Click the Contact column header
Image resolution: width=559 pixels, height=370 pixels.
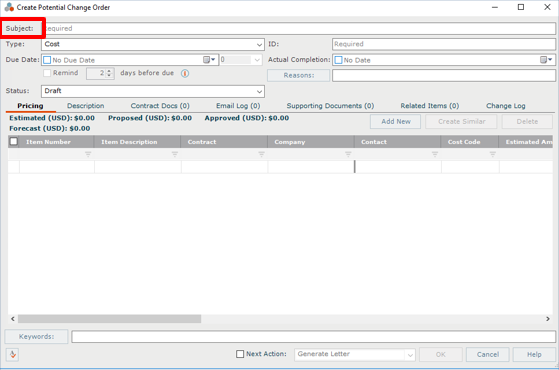(x=398, y=142)
